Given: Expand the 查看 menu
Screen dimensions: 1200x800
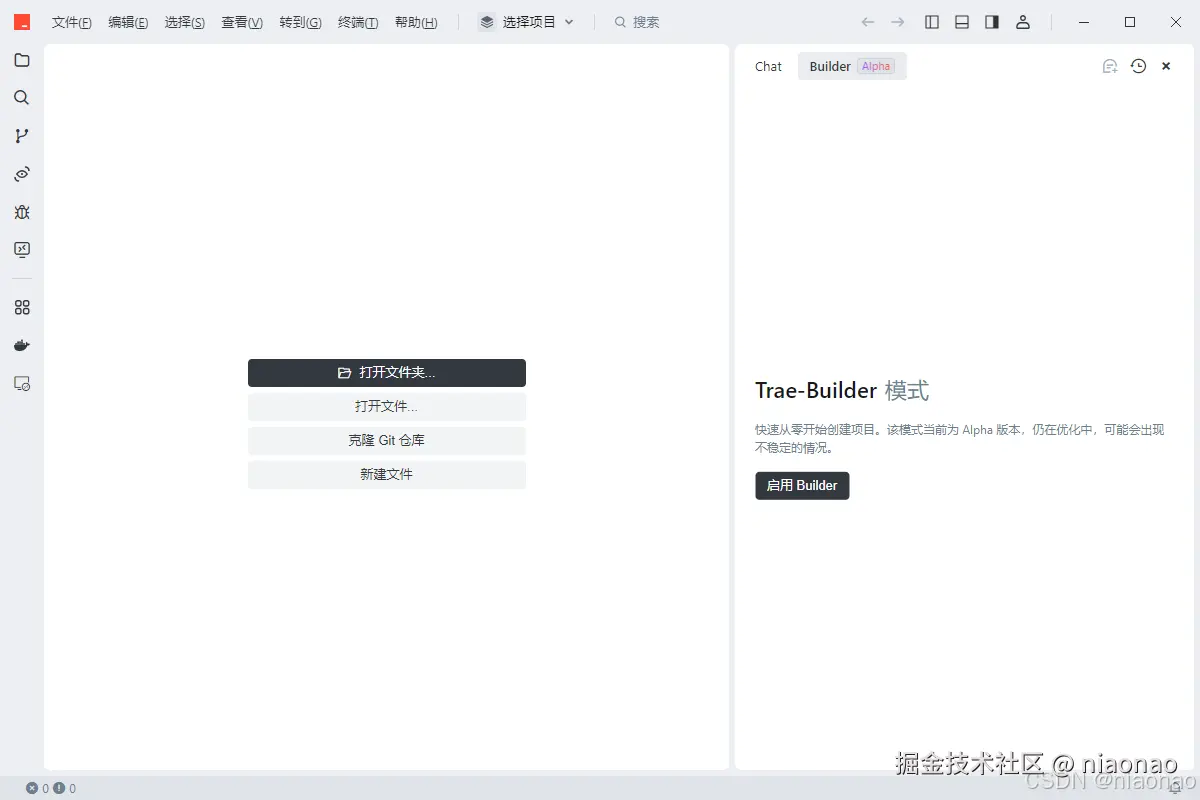Looking at the screenshot, I should tap(241, 21).
